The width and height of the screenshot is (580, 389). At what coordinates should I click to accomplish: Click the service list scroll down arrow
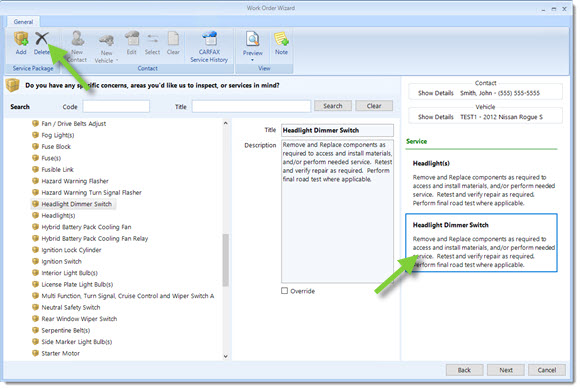tap(226, 356)
